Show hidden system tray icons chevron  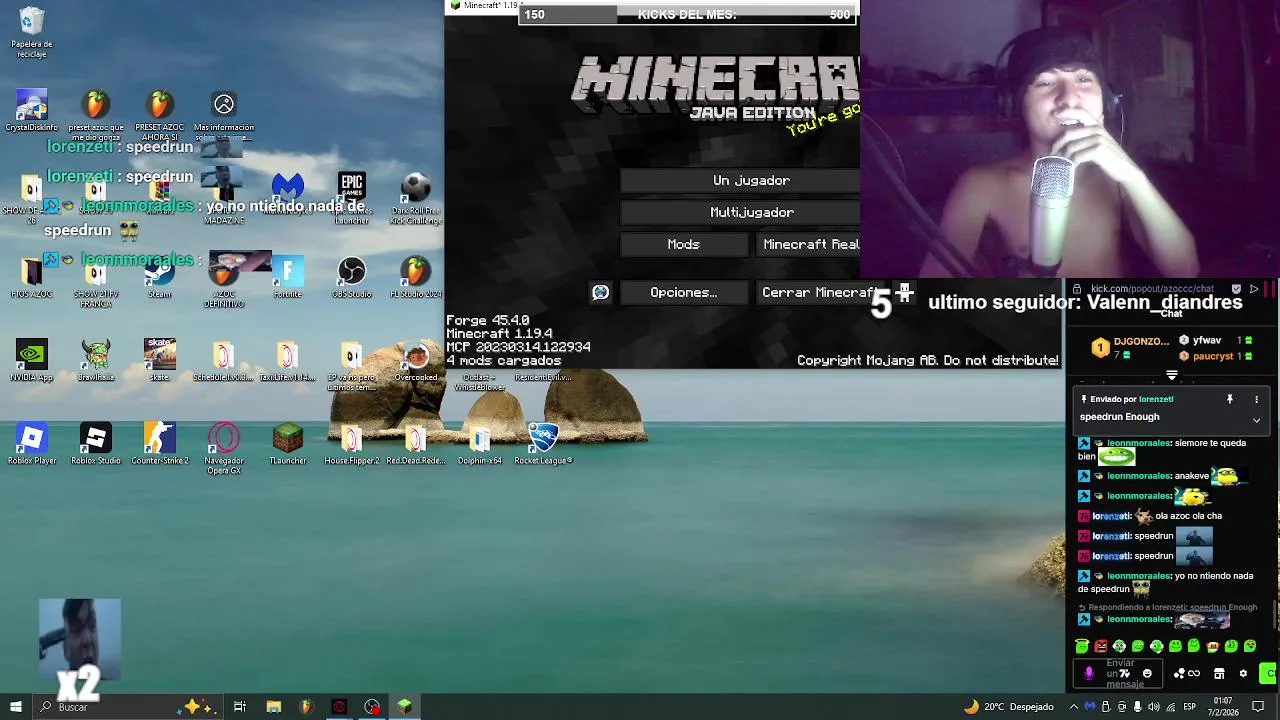(1073, 707)
